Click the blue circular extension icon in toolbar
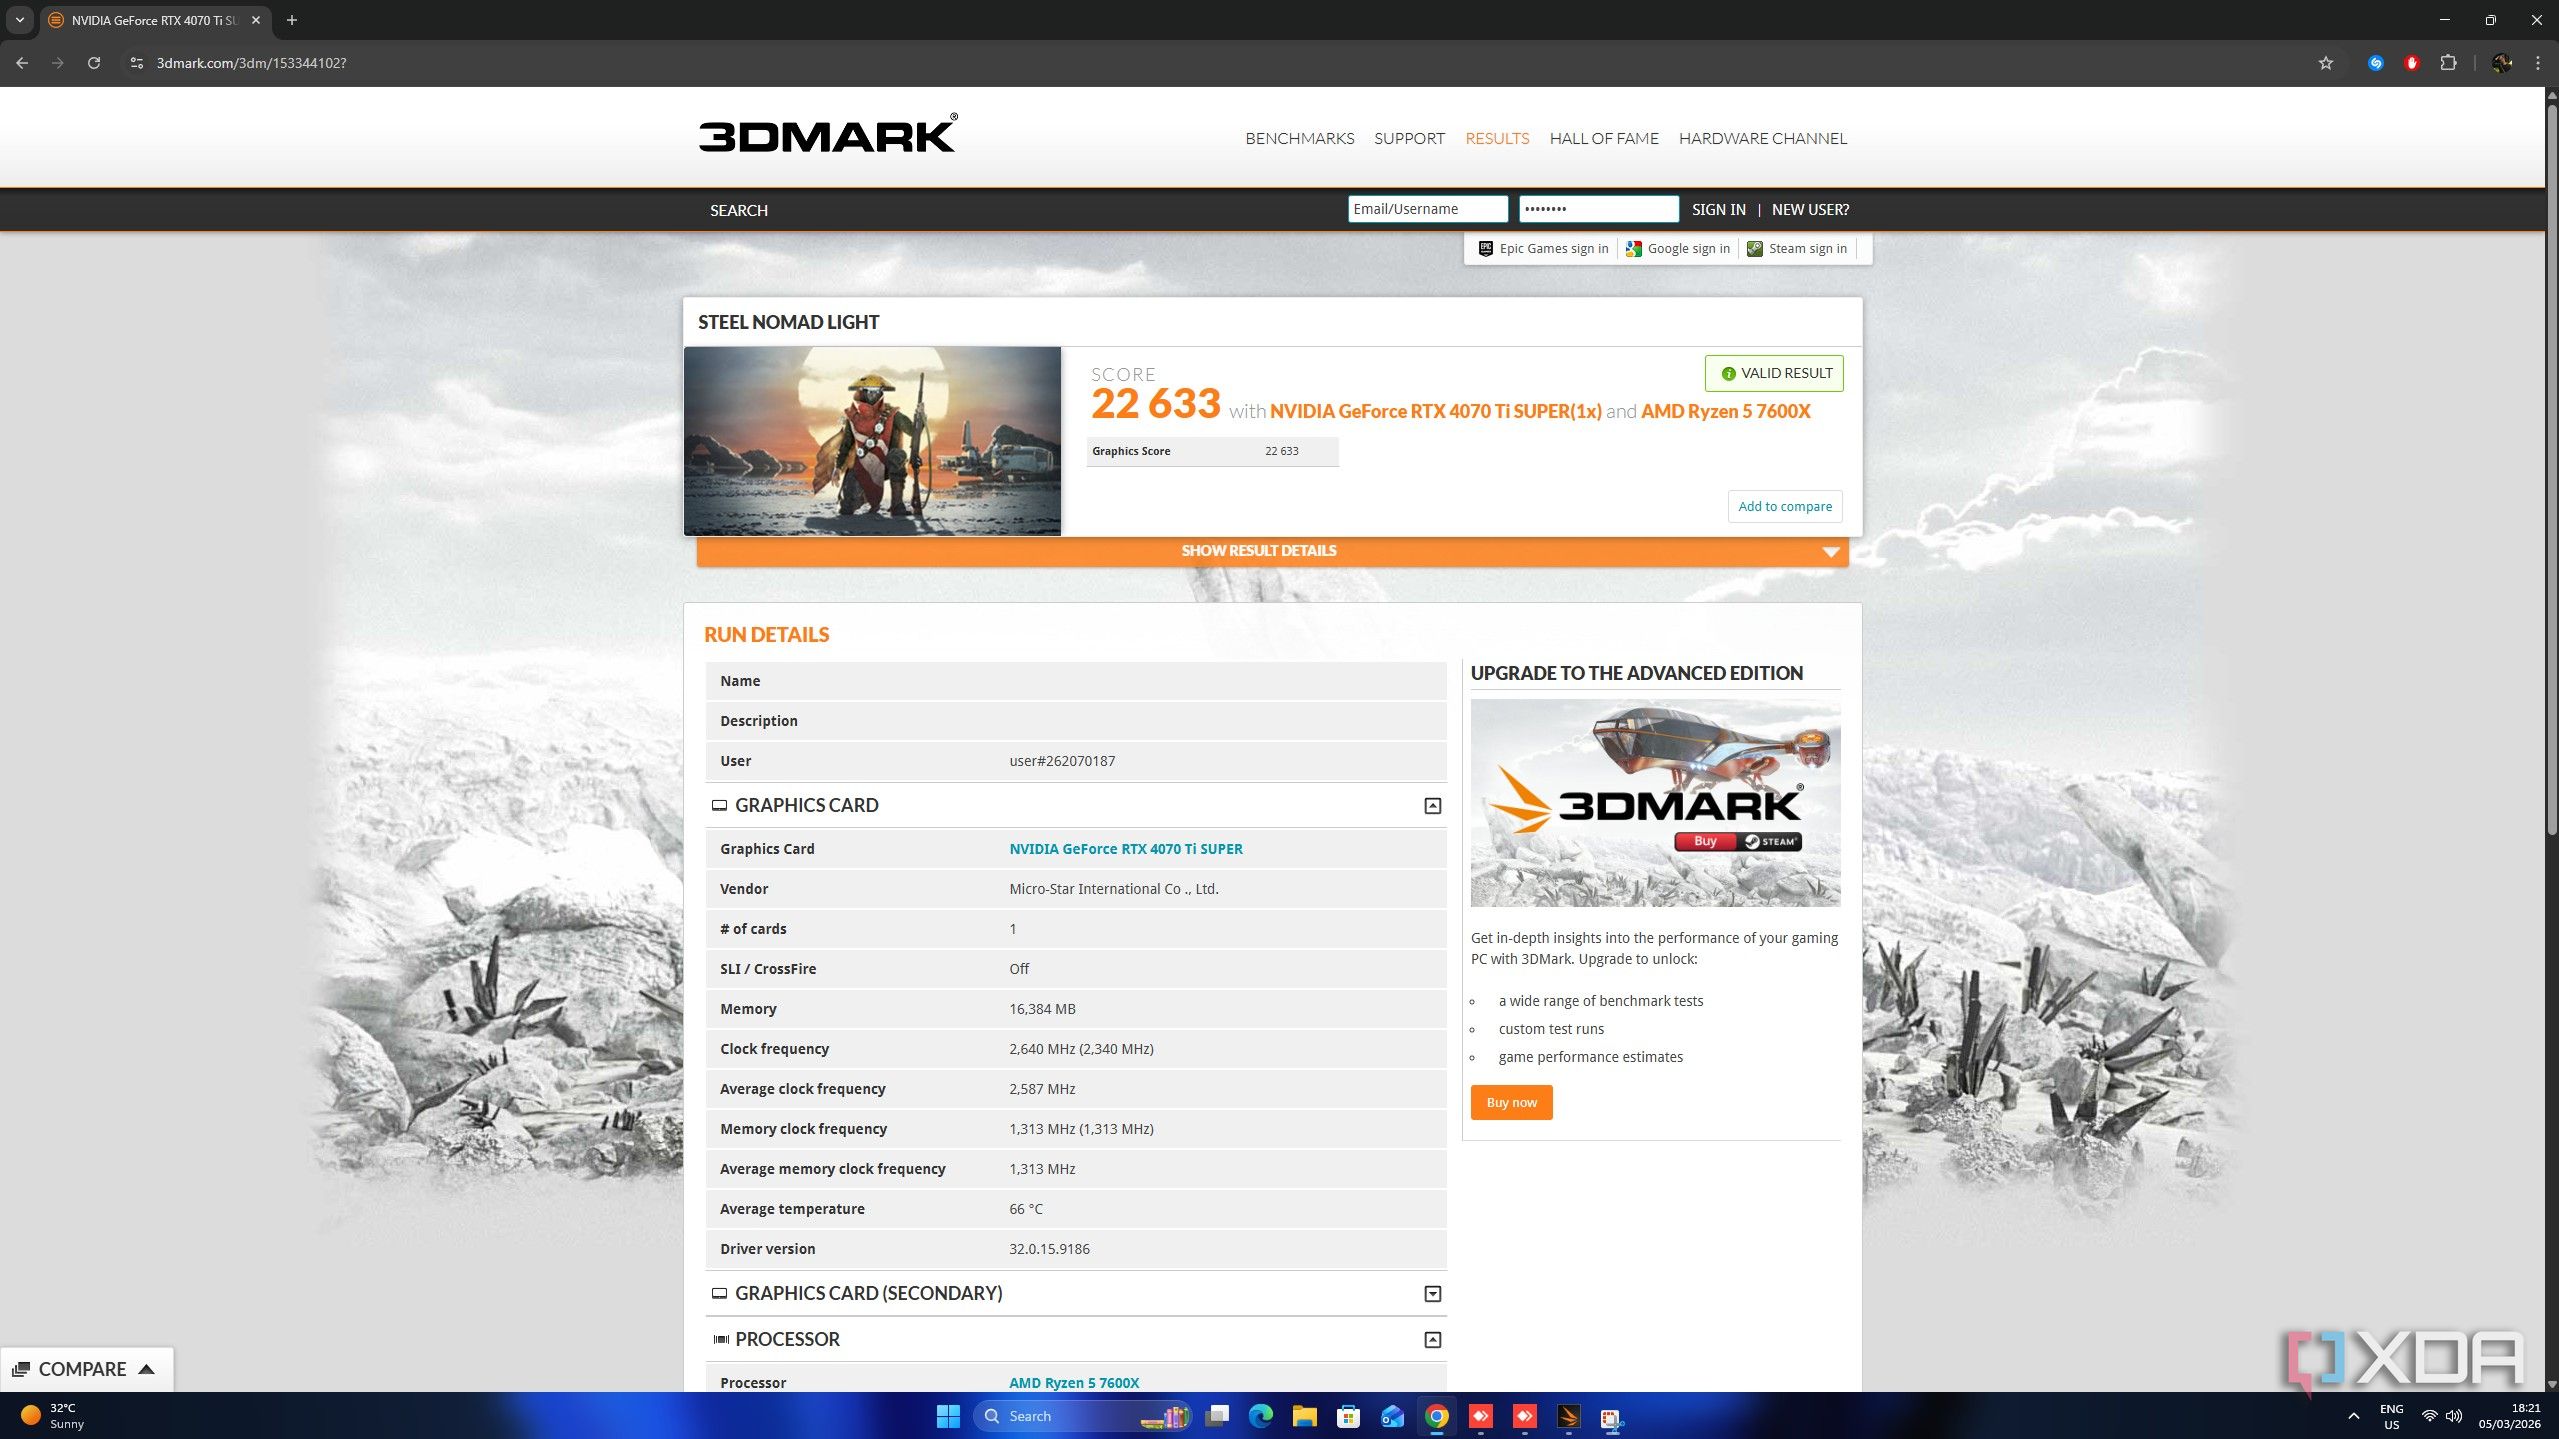The image size is (2559, 1439). coord(2376,63)
